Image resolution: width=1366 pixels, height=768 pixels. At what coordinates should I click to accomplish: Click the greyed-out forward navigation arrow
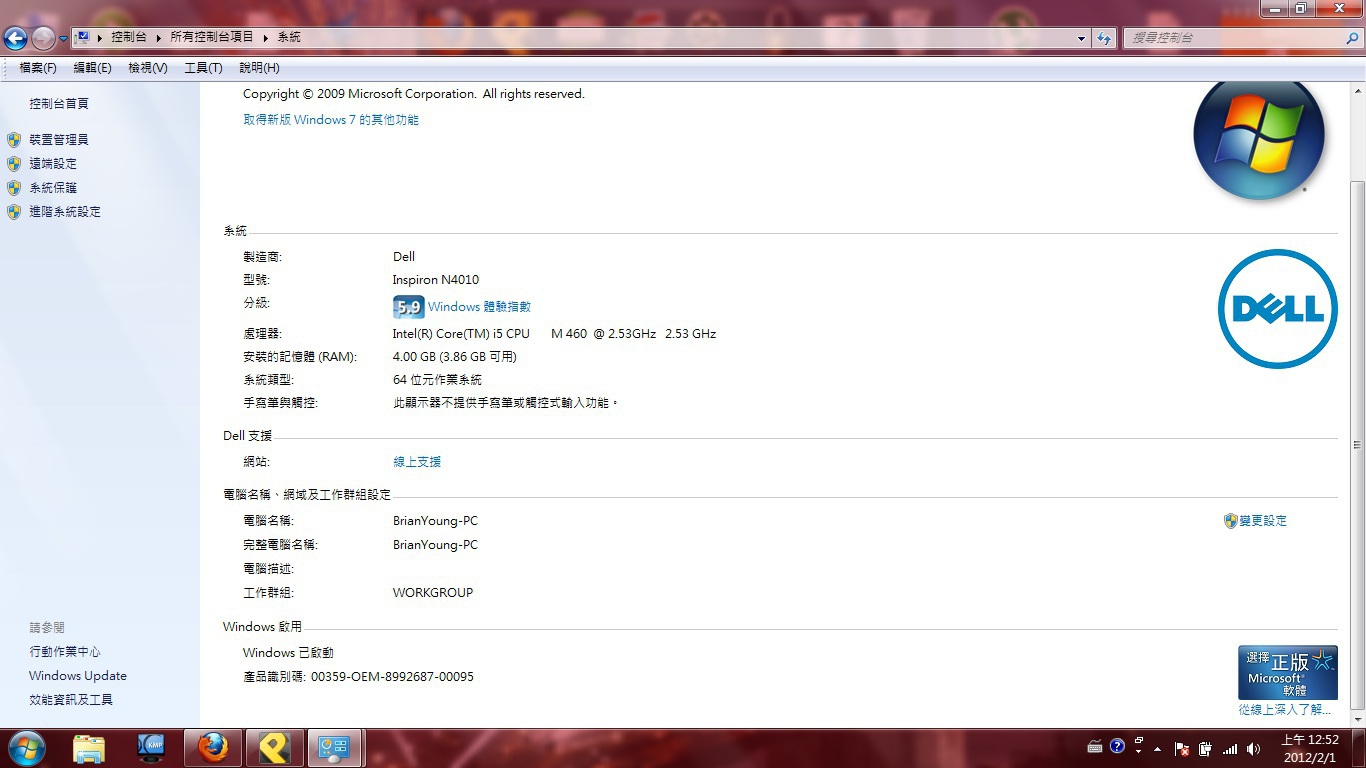pyautogui.click(x=43, y=38)
